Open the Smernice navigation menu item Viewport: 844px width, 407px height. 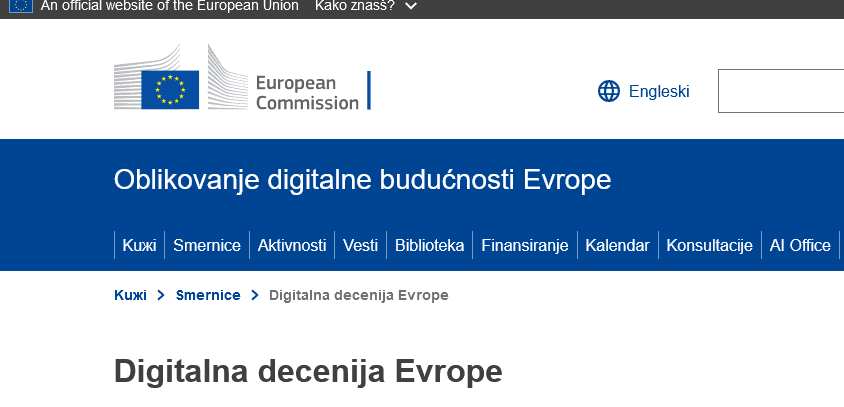pyautogui.click(x=207, y=245)
